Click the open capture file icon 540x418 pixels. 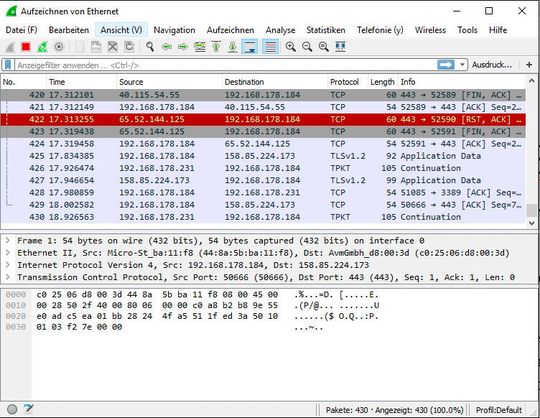[x=80, y=47]
